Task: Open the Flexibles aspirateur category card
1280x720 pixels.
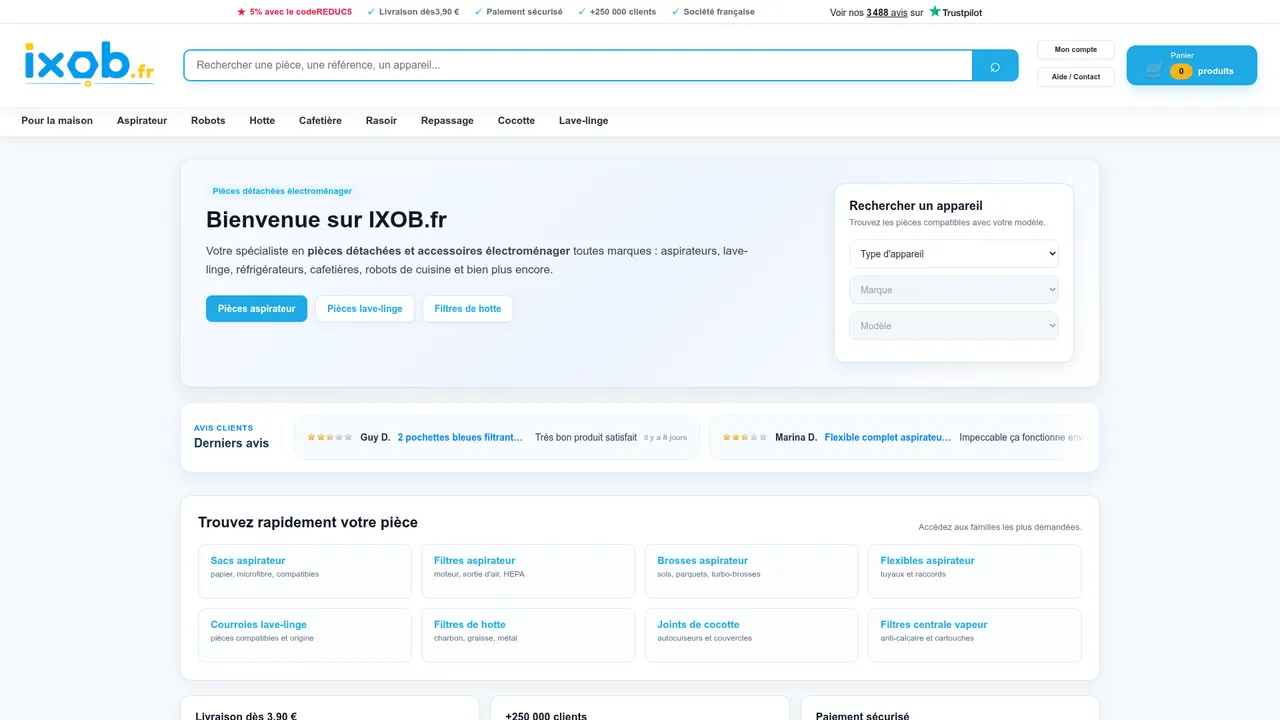Action: 975,571
